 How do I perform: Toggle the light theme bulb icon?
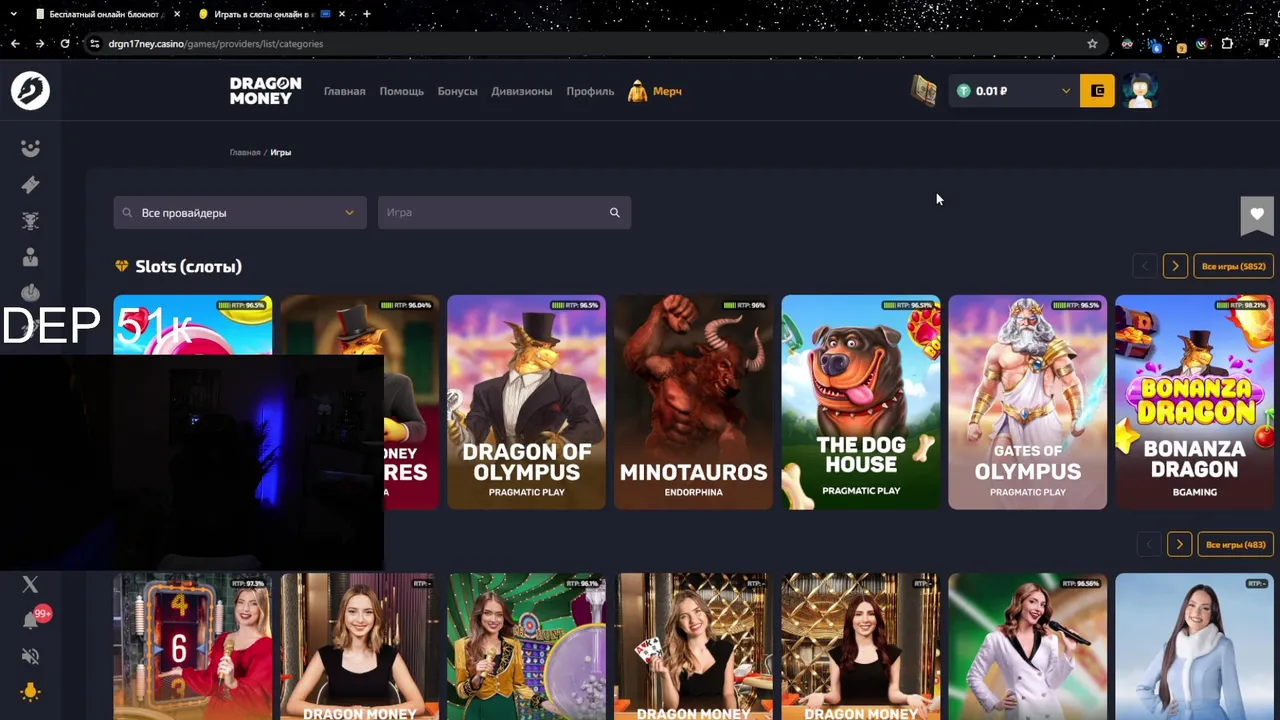(30, 691)
